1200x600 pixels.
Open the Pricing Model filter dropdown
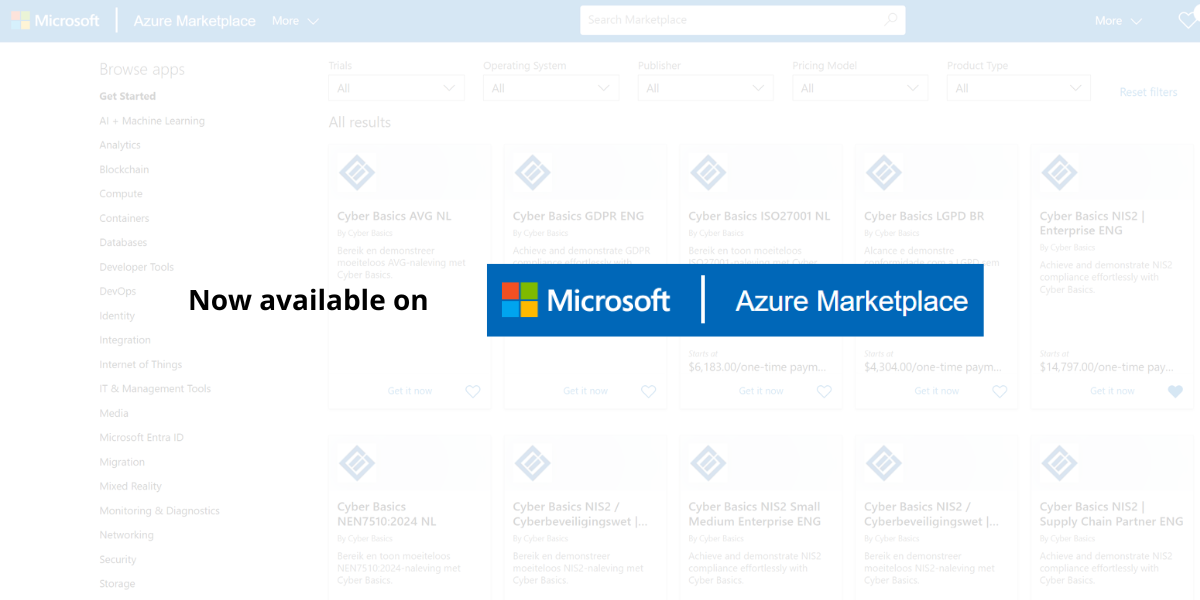[x=860, y=88]
